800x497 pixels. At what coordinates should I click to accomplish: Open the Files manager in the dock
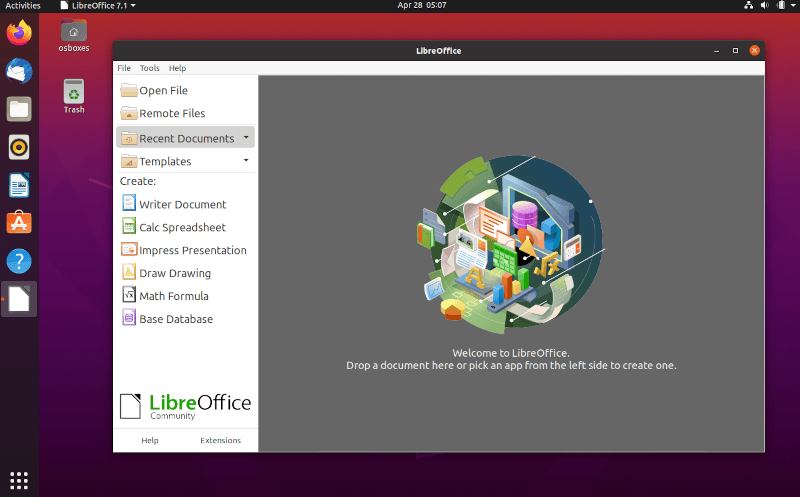tap(19, 109)
